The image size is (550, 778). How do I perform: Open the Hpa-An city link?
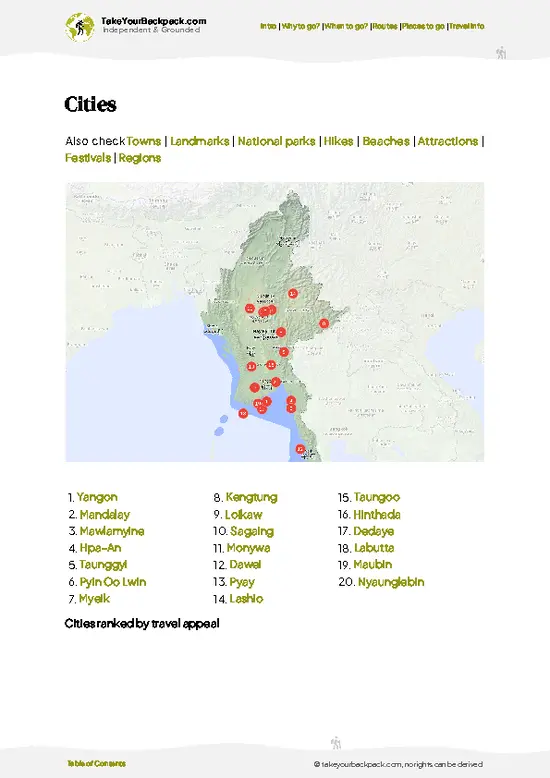[100, 548]
